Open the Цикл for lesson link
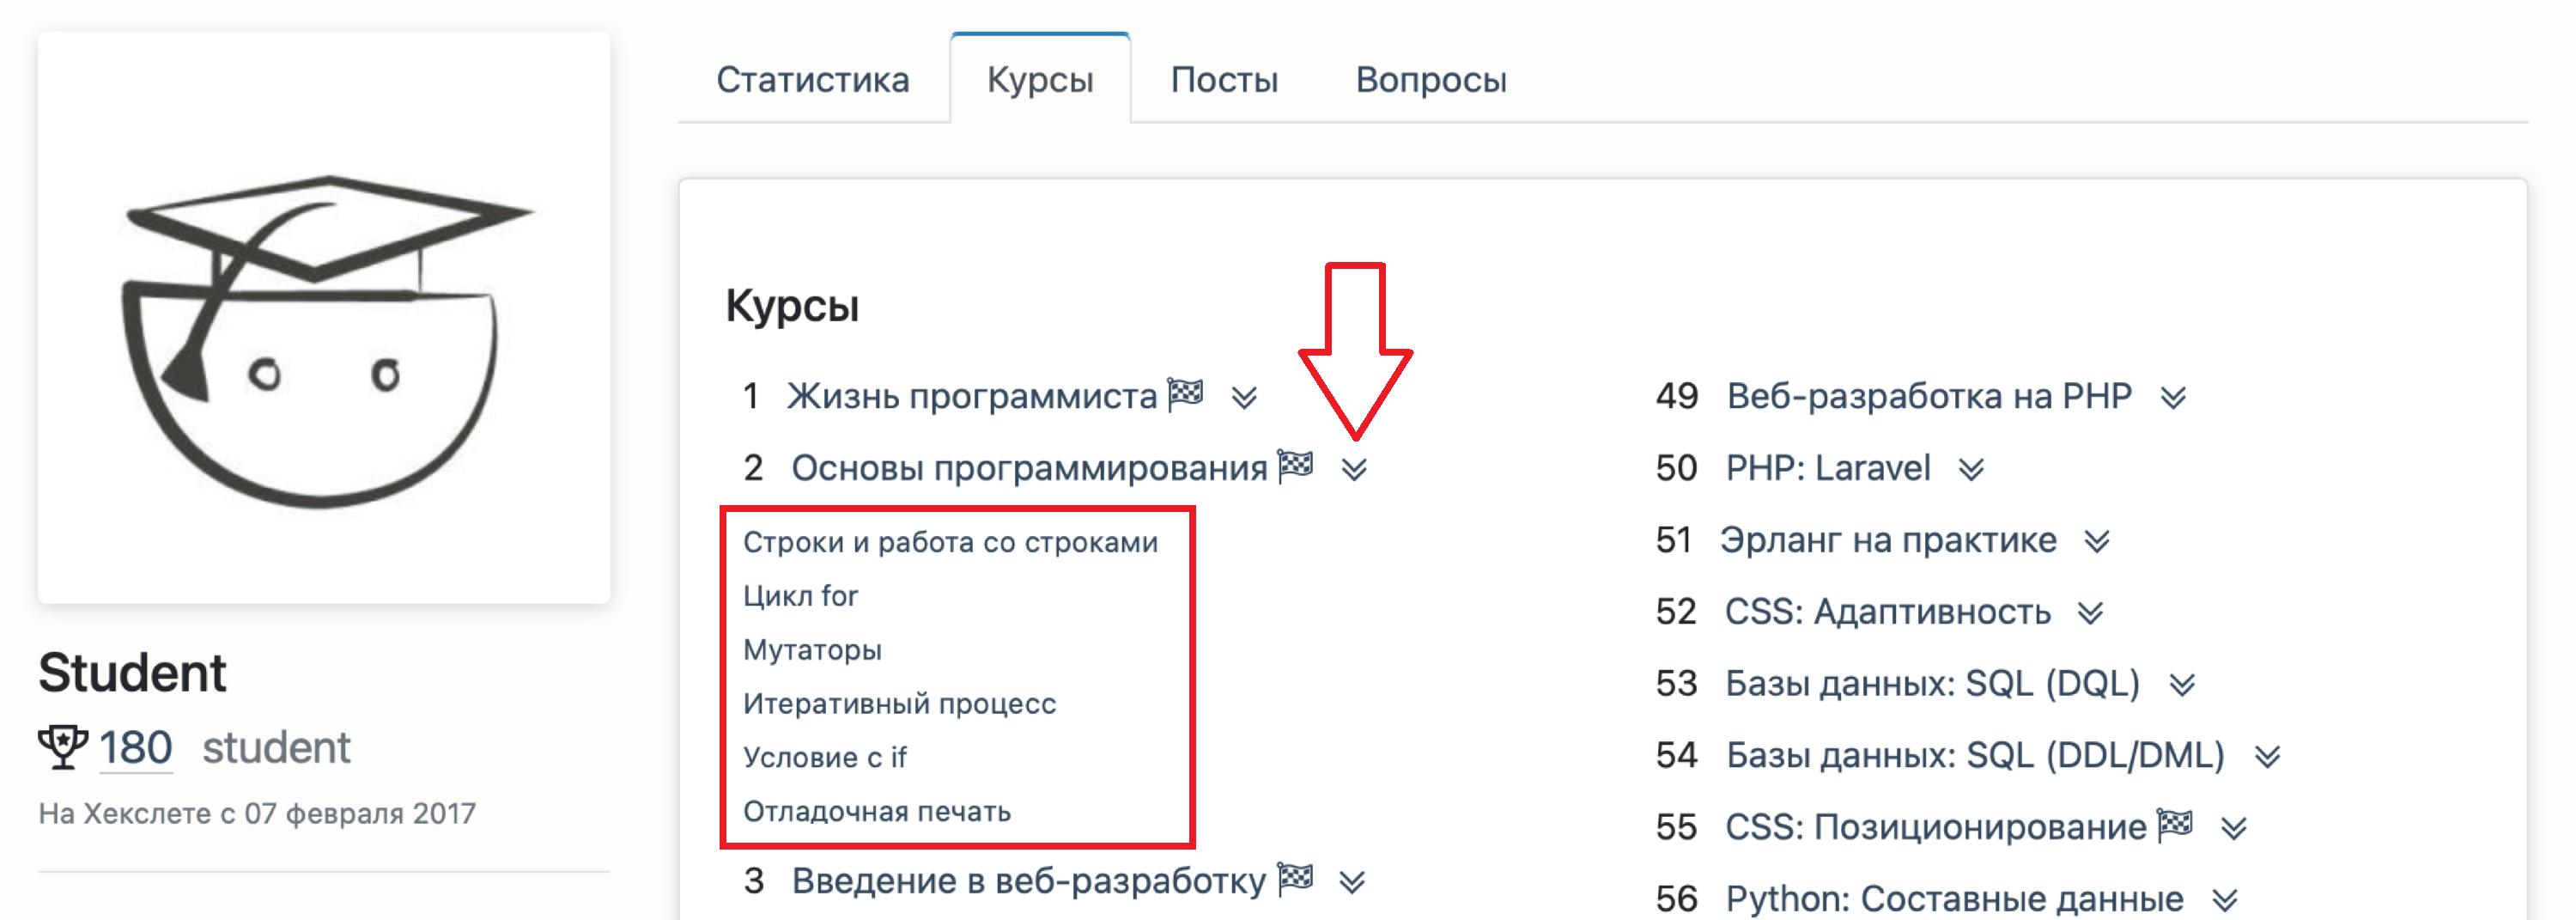 [x=800, y=596]
